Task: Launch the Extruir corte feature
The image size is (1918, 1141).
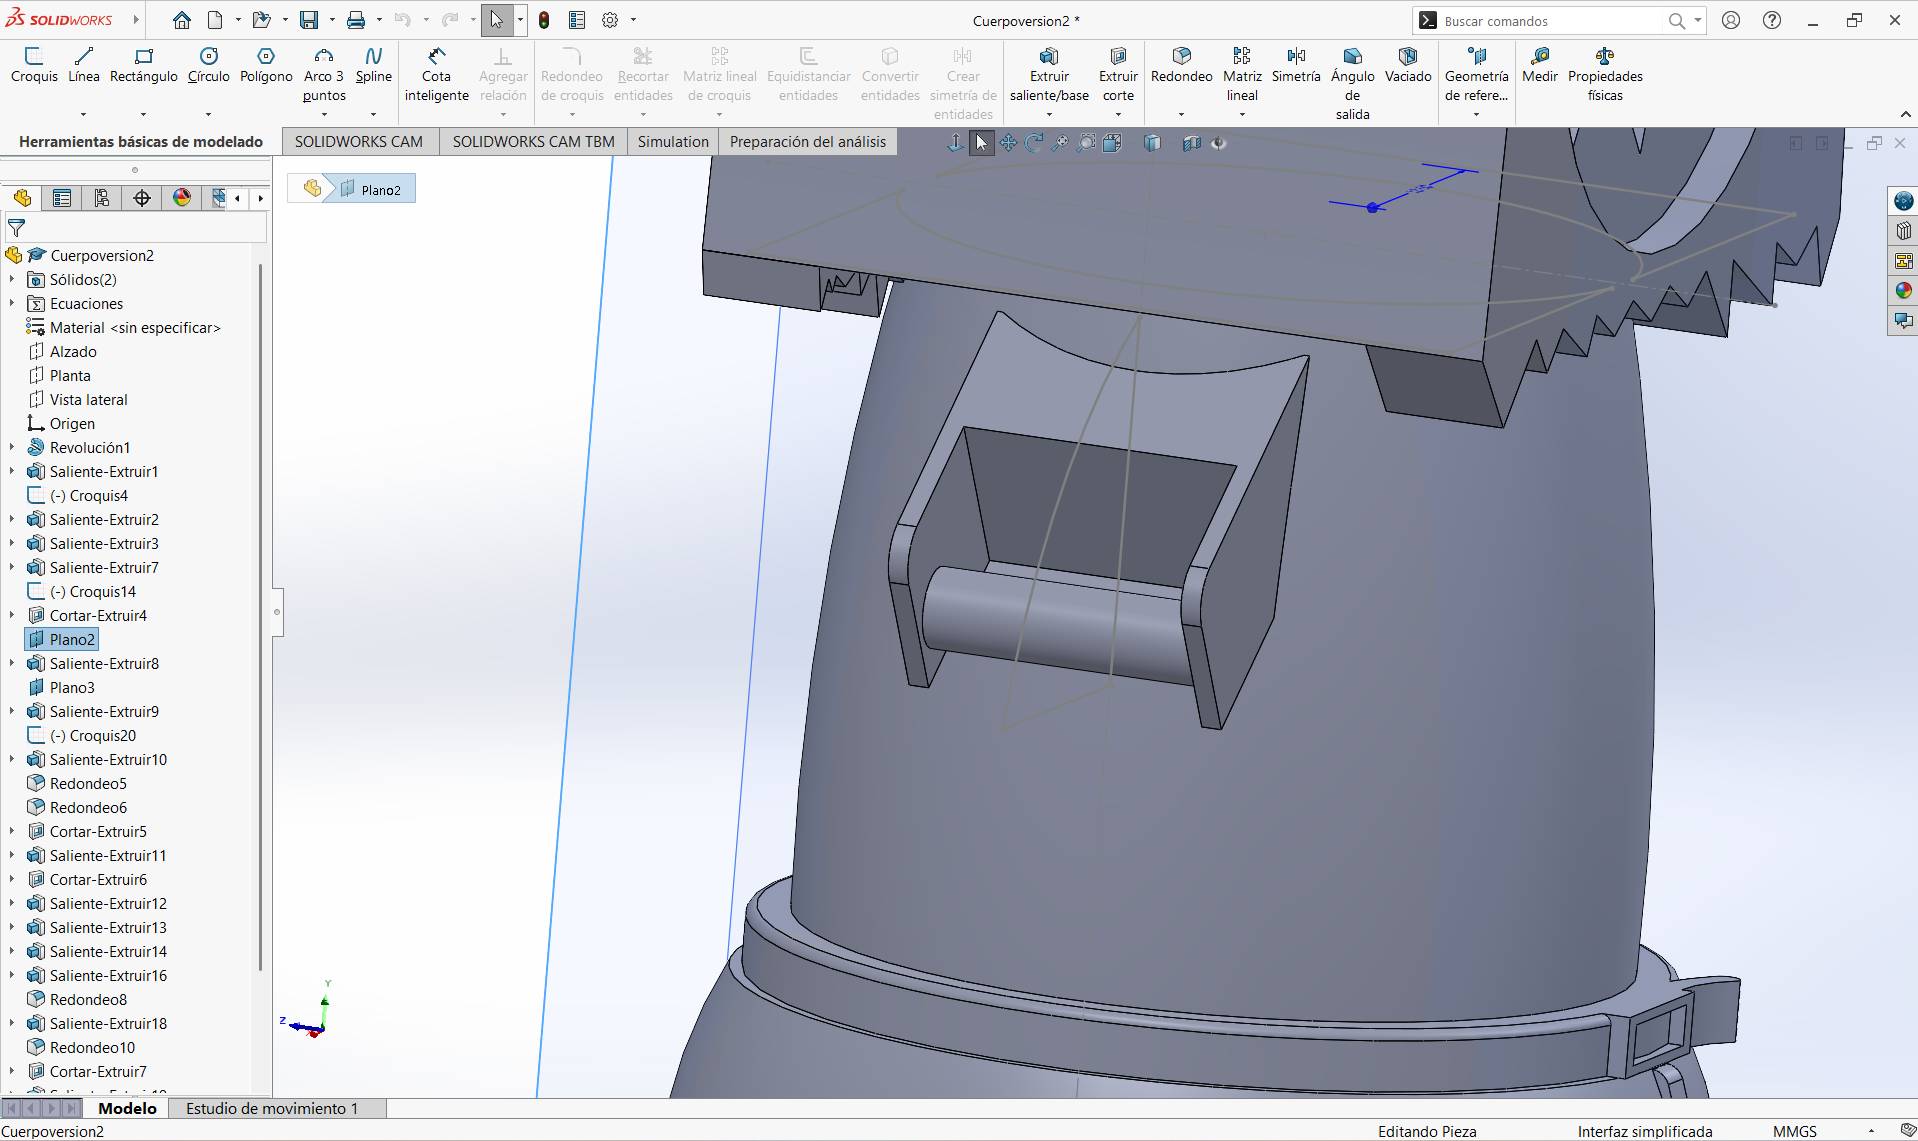Action: (1118, 75)
